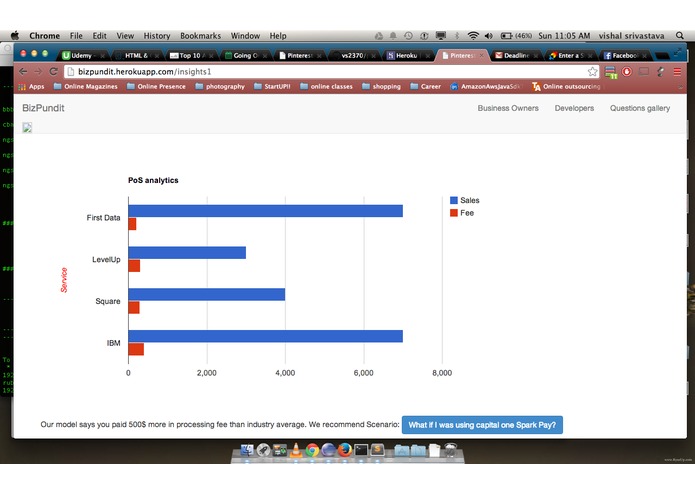Open the Apps bookmarks shortcut
695x494 pixels.
click(31, 86)
